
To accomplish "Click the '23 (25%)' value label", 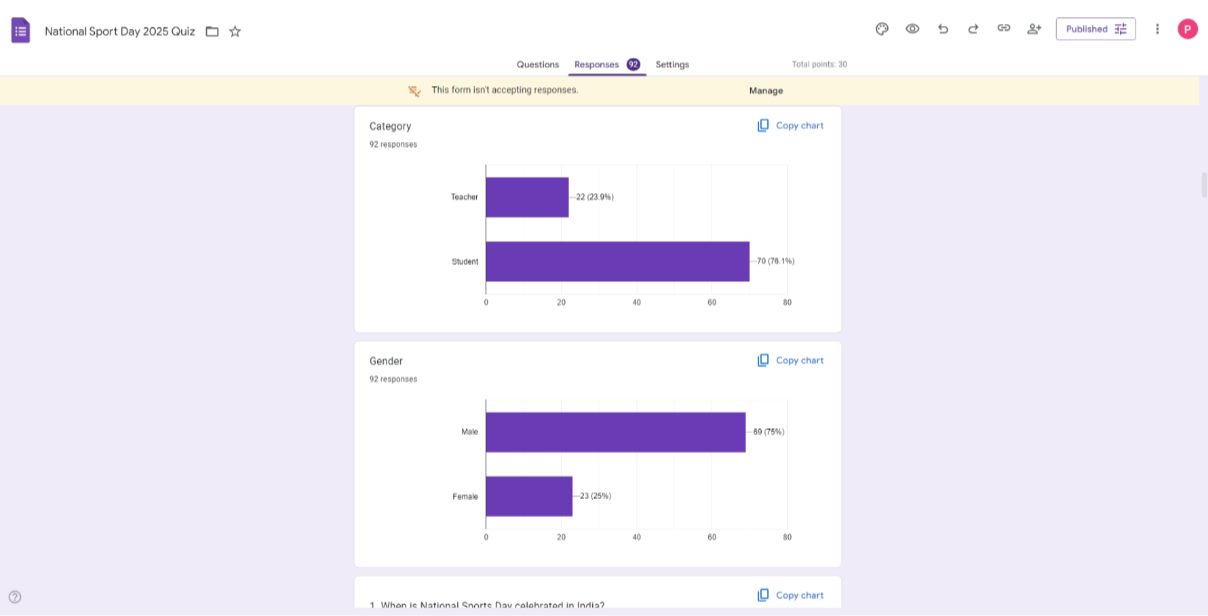I will tap(595, 496).
